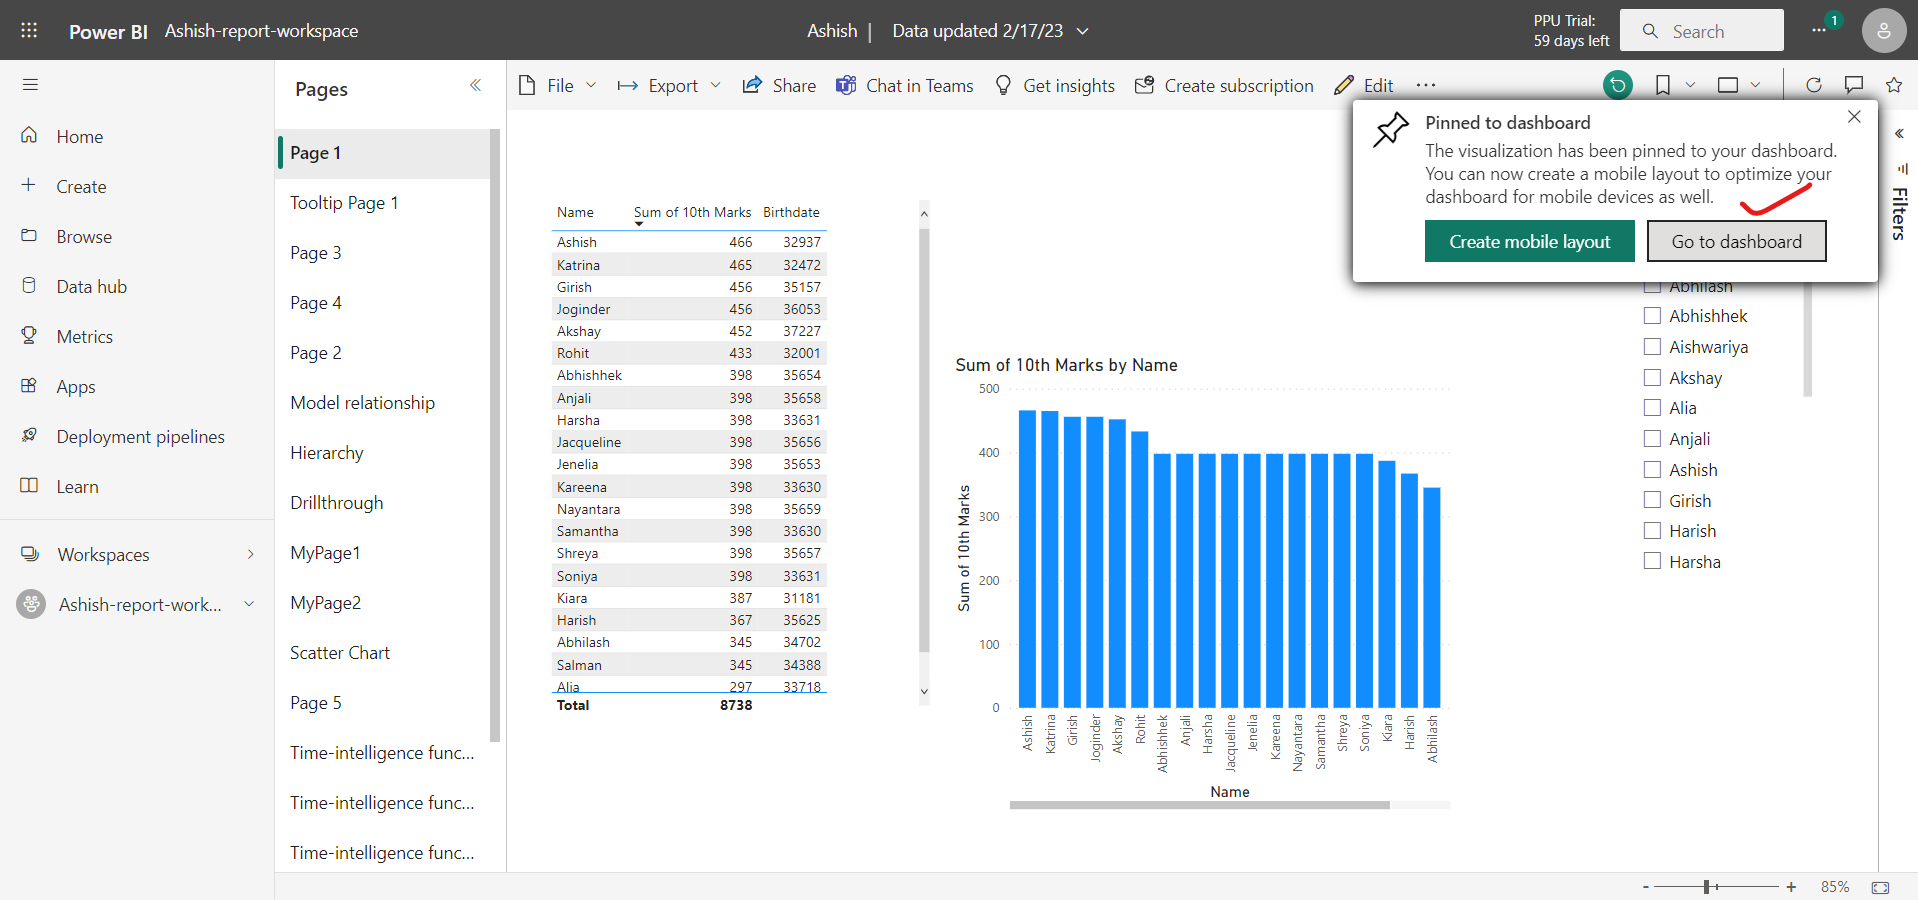Navigate to Home in the left sidebar
Viewport: 1918px width, 900px height.
[x=81, y=136]
